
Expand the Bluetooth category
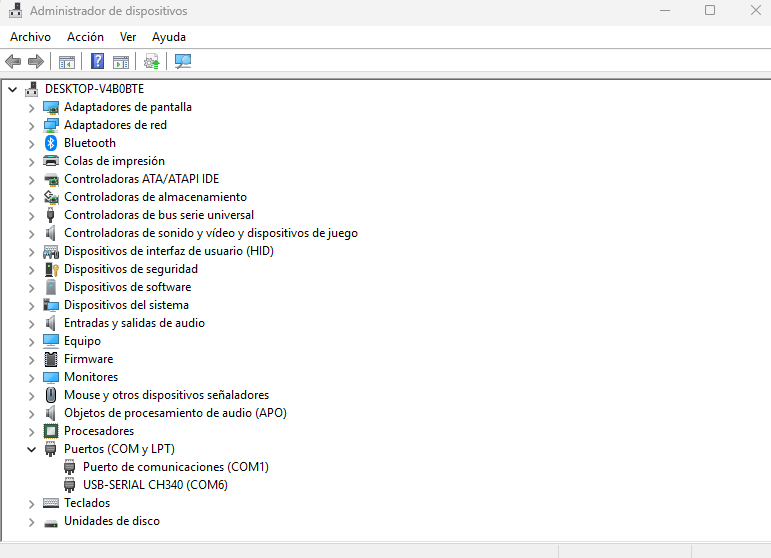point(31,144)
